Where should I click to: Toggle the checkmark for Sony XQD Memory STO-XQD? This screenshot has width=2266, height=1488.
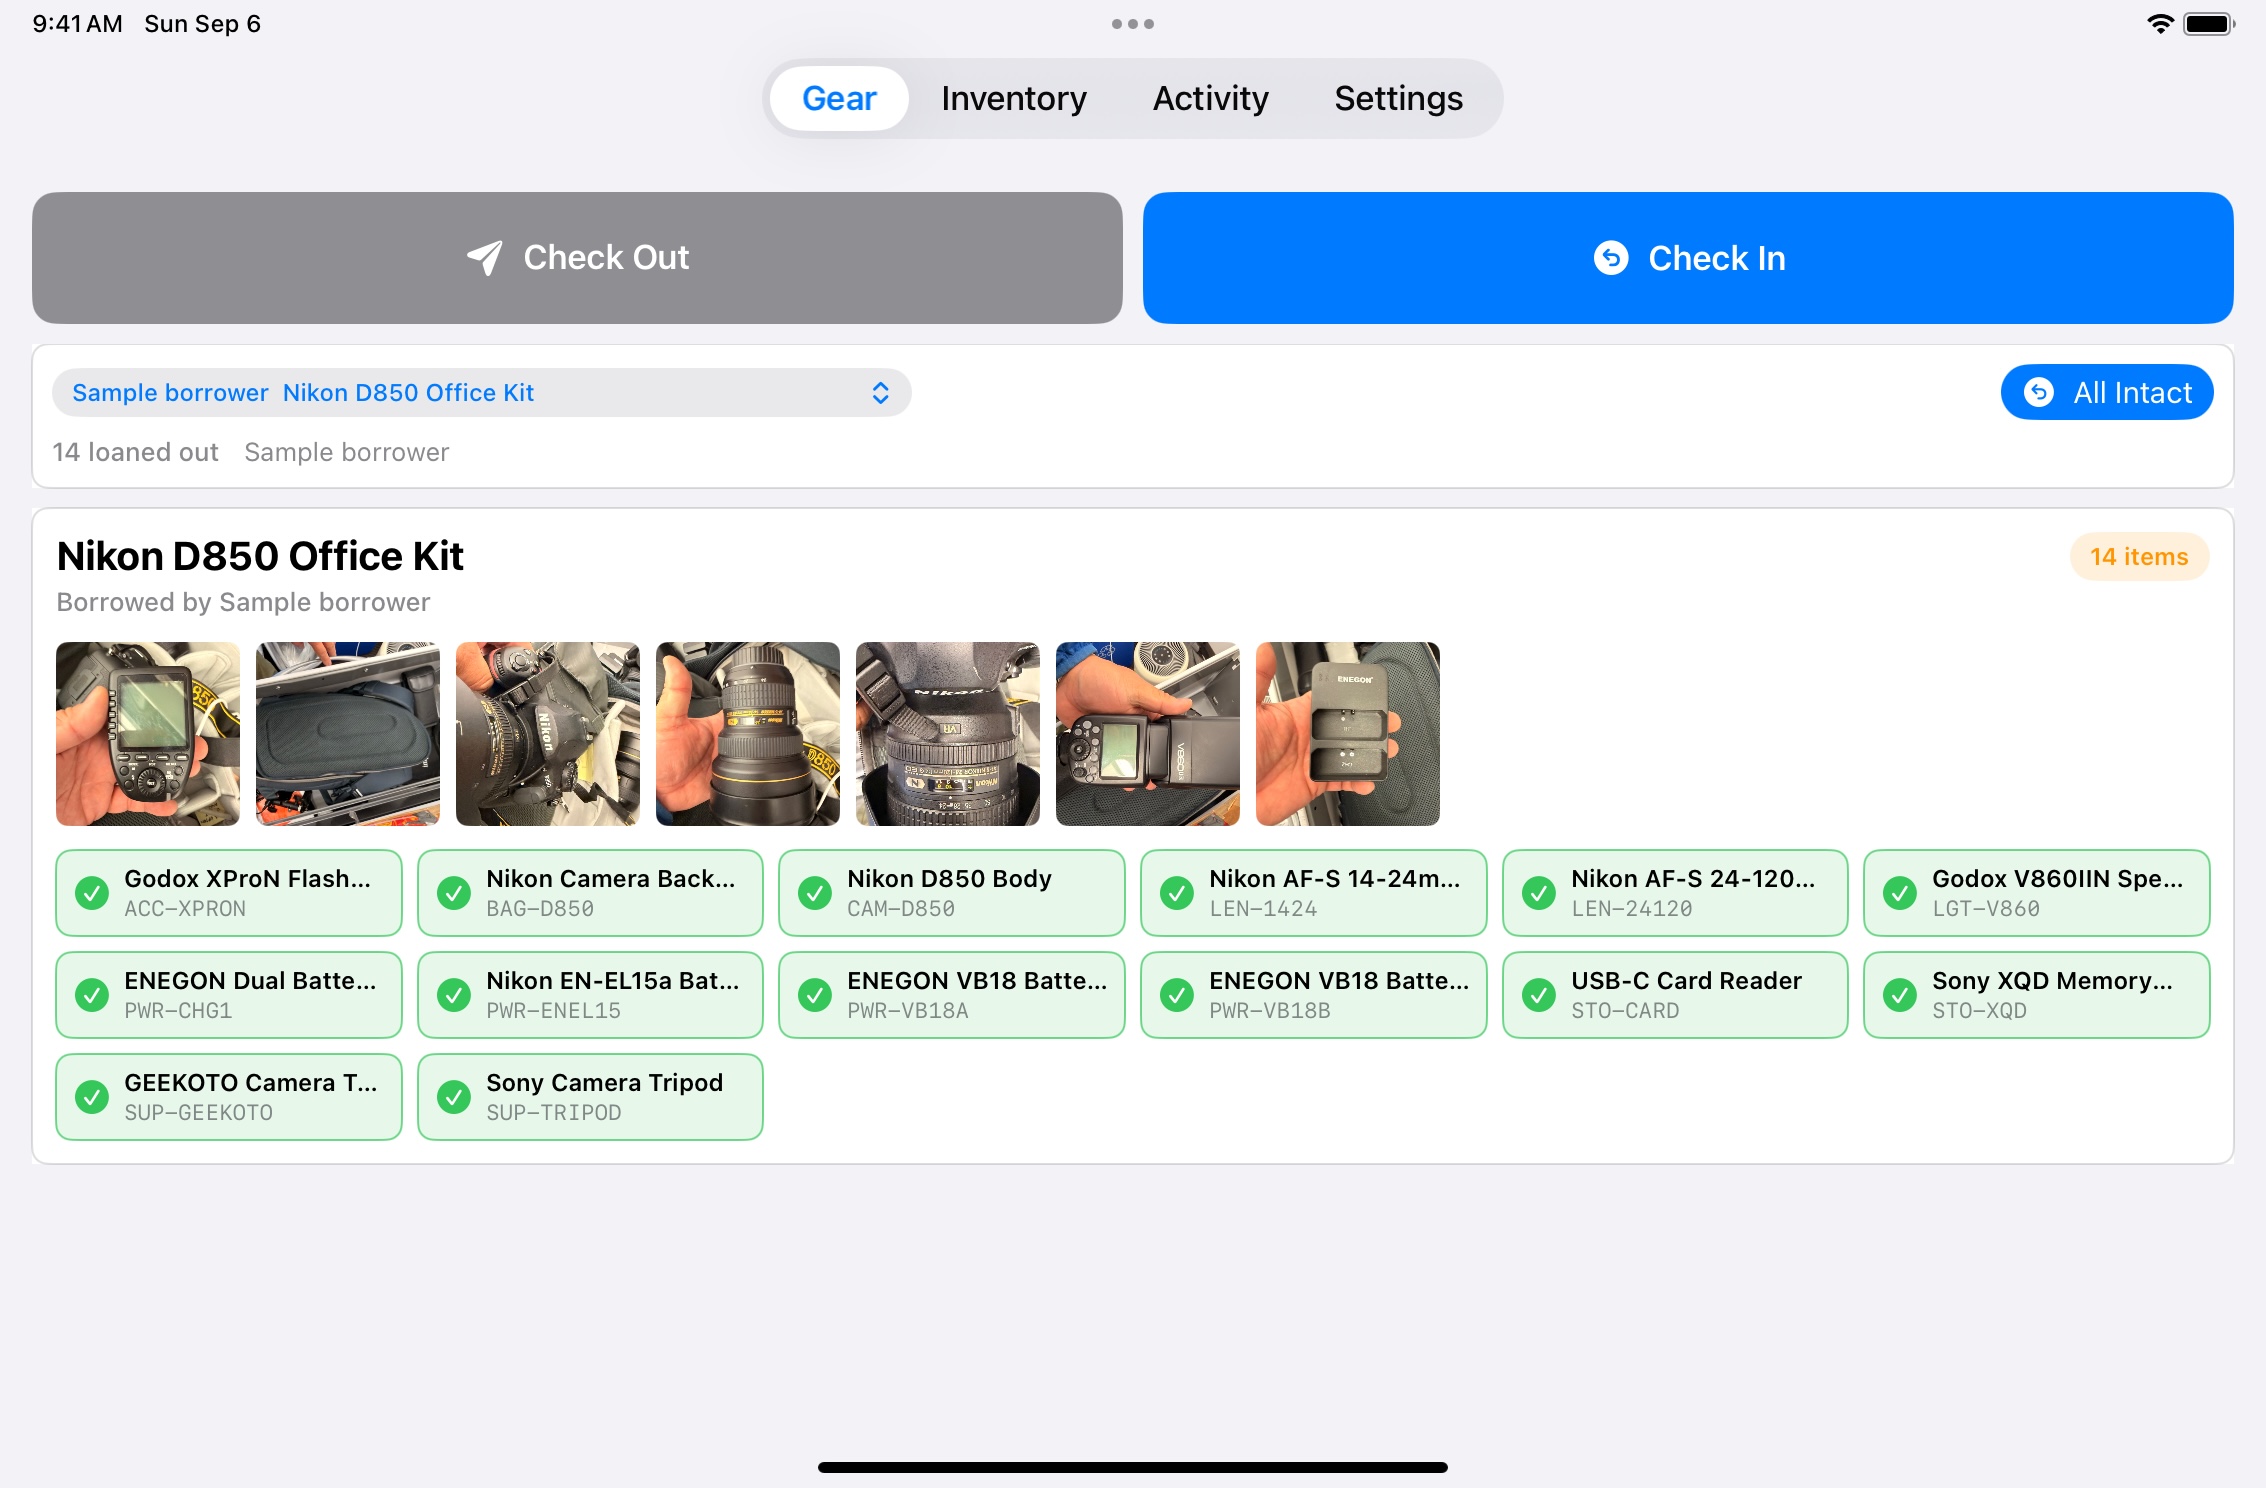point(1900,995)
